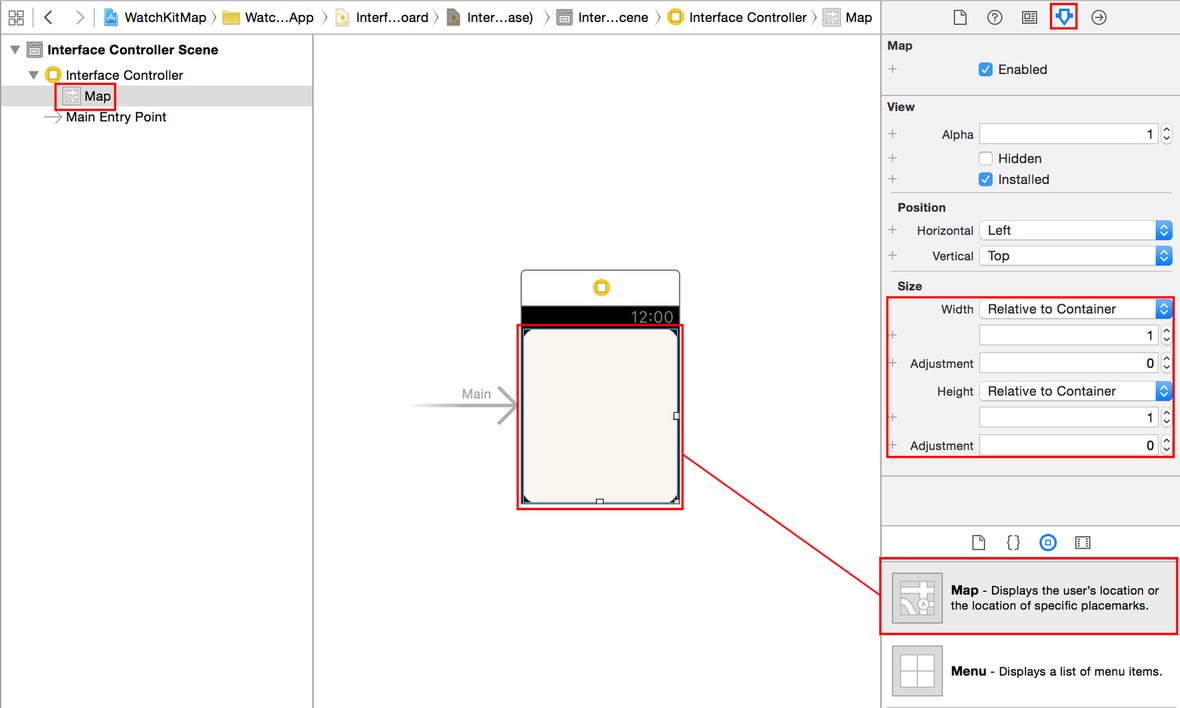Select the Map item in the outline
1180x708 pixels.
point(96,95)
